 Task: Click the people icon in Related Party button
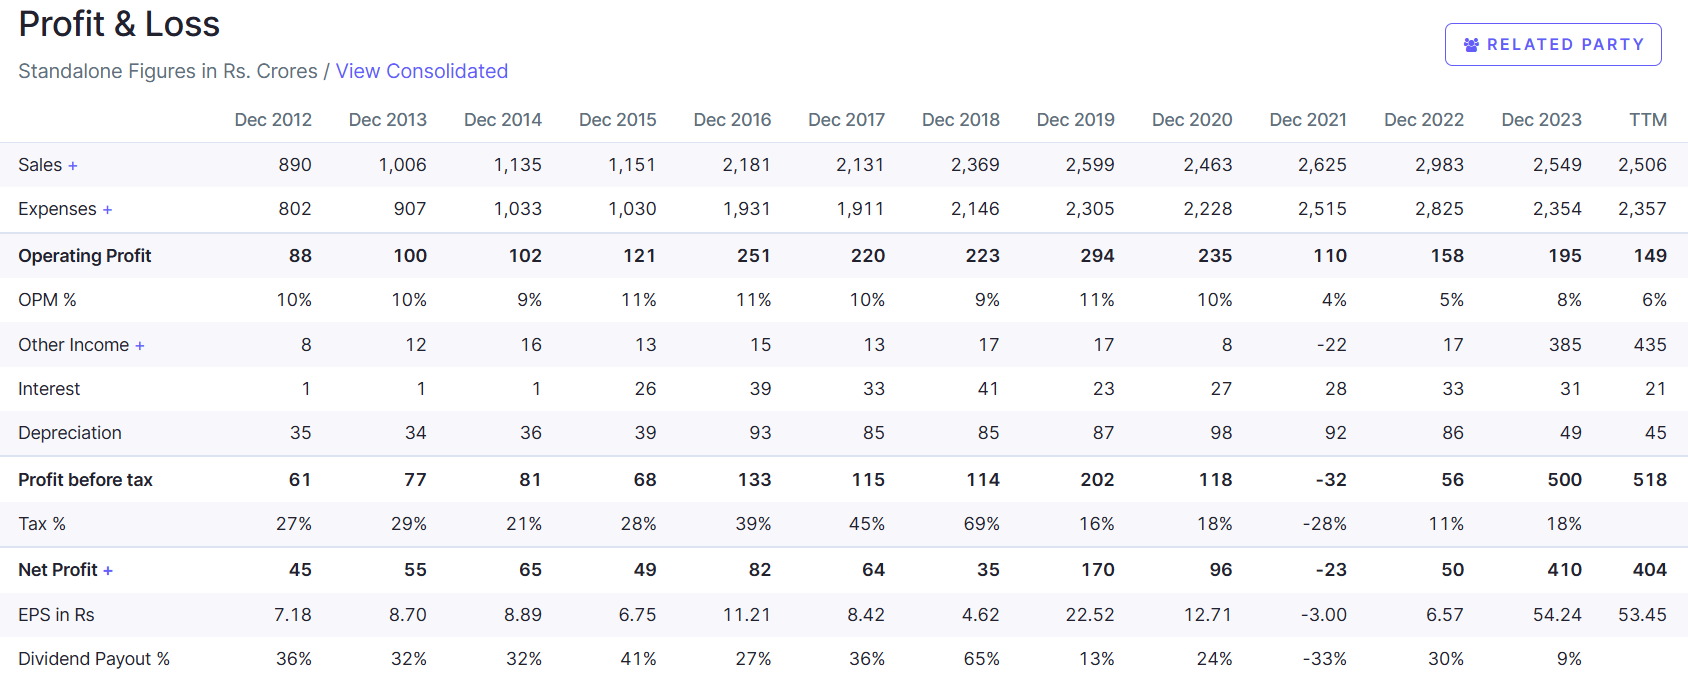coord(1471,45)
